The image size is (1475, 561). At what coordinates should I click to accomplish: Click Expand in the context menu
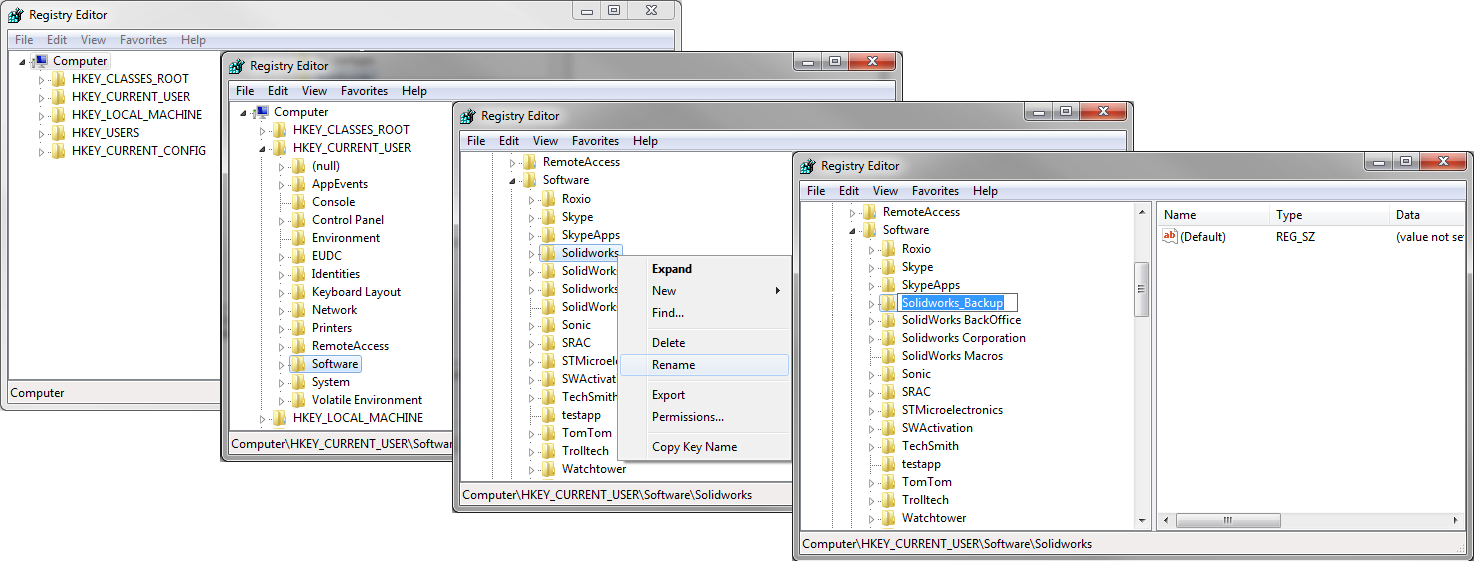[704, 269]
